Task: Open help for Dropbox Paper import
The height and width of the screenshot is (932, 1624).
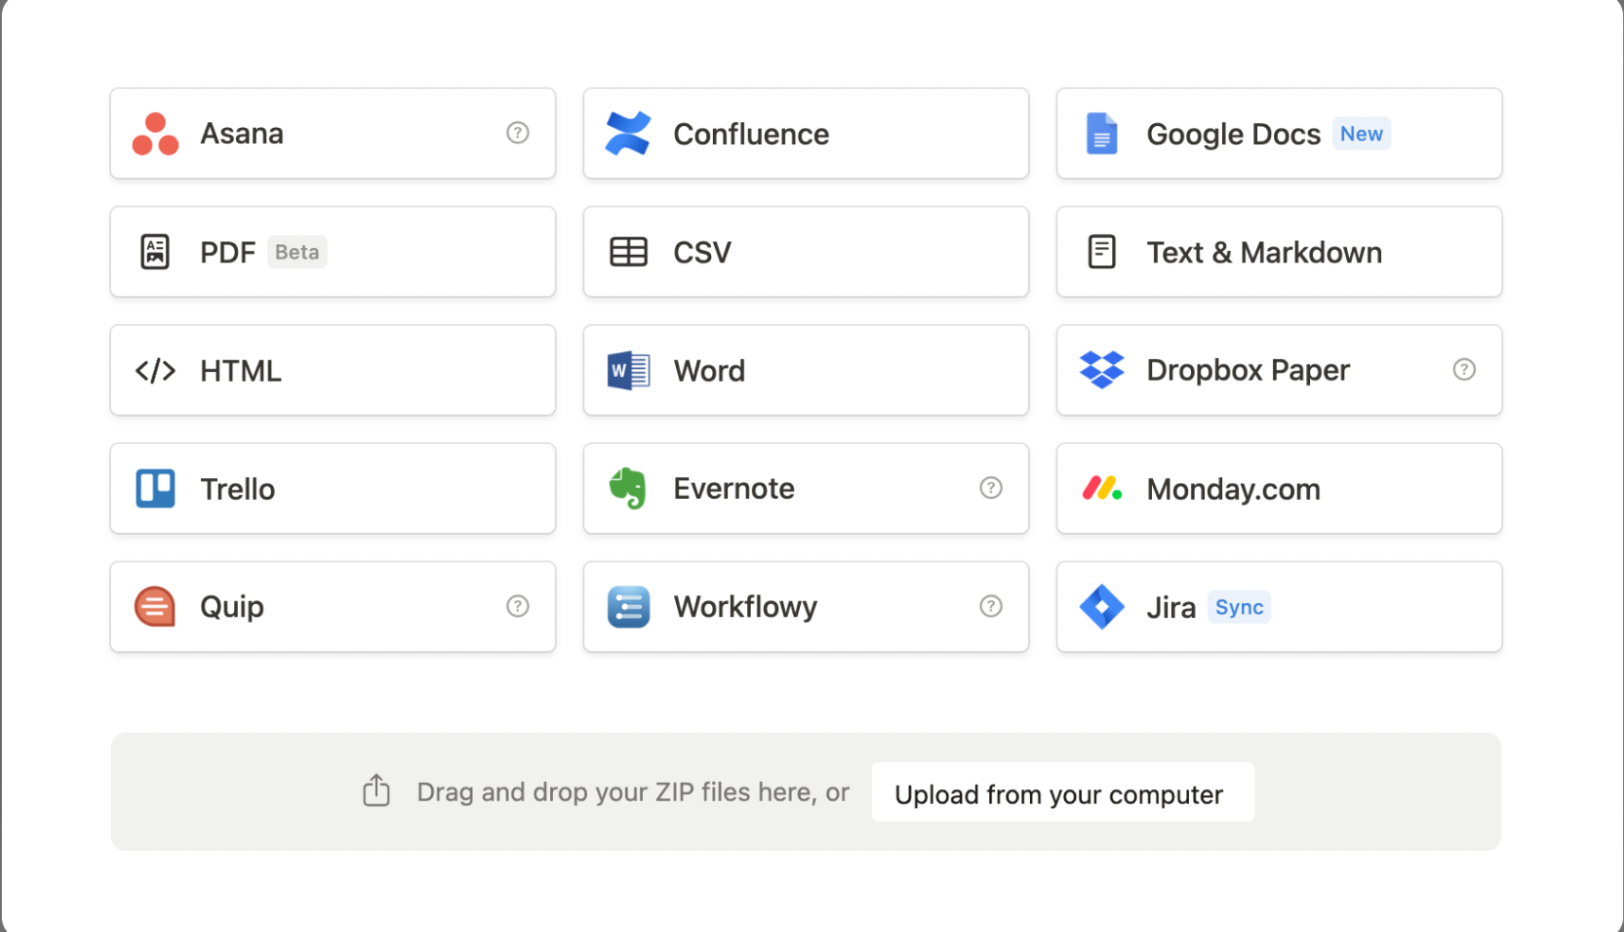Action: 1464,370
